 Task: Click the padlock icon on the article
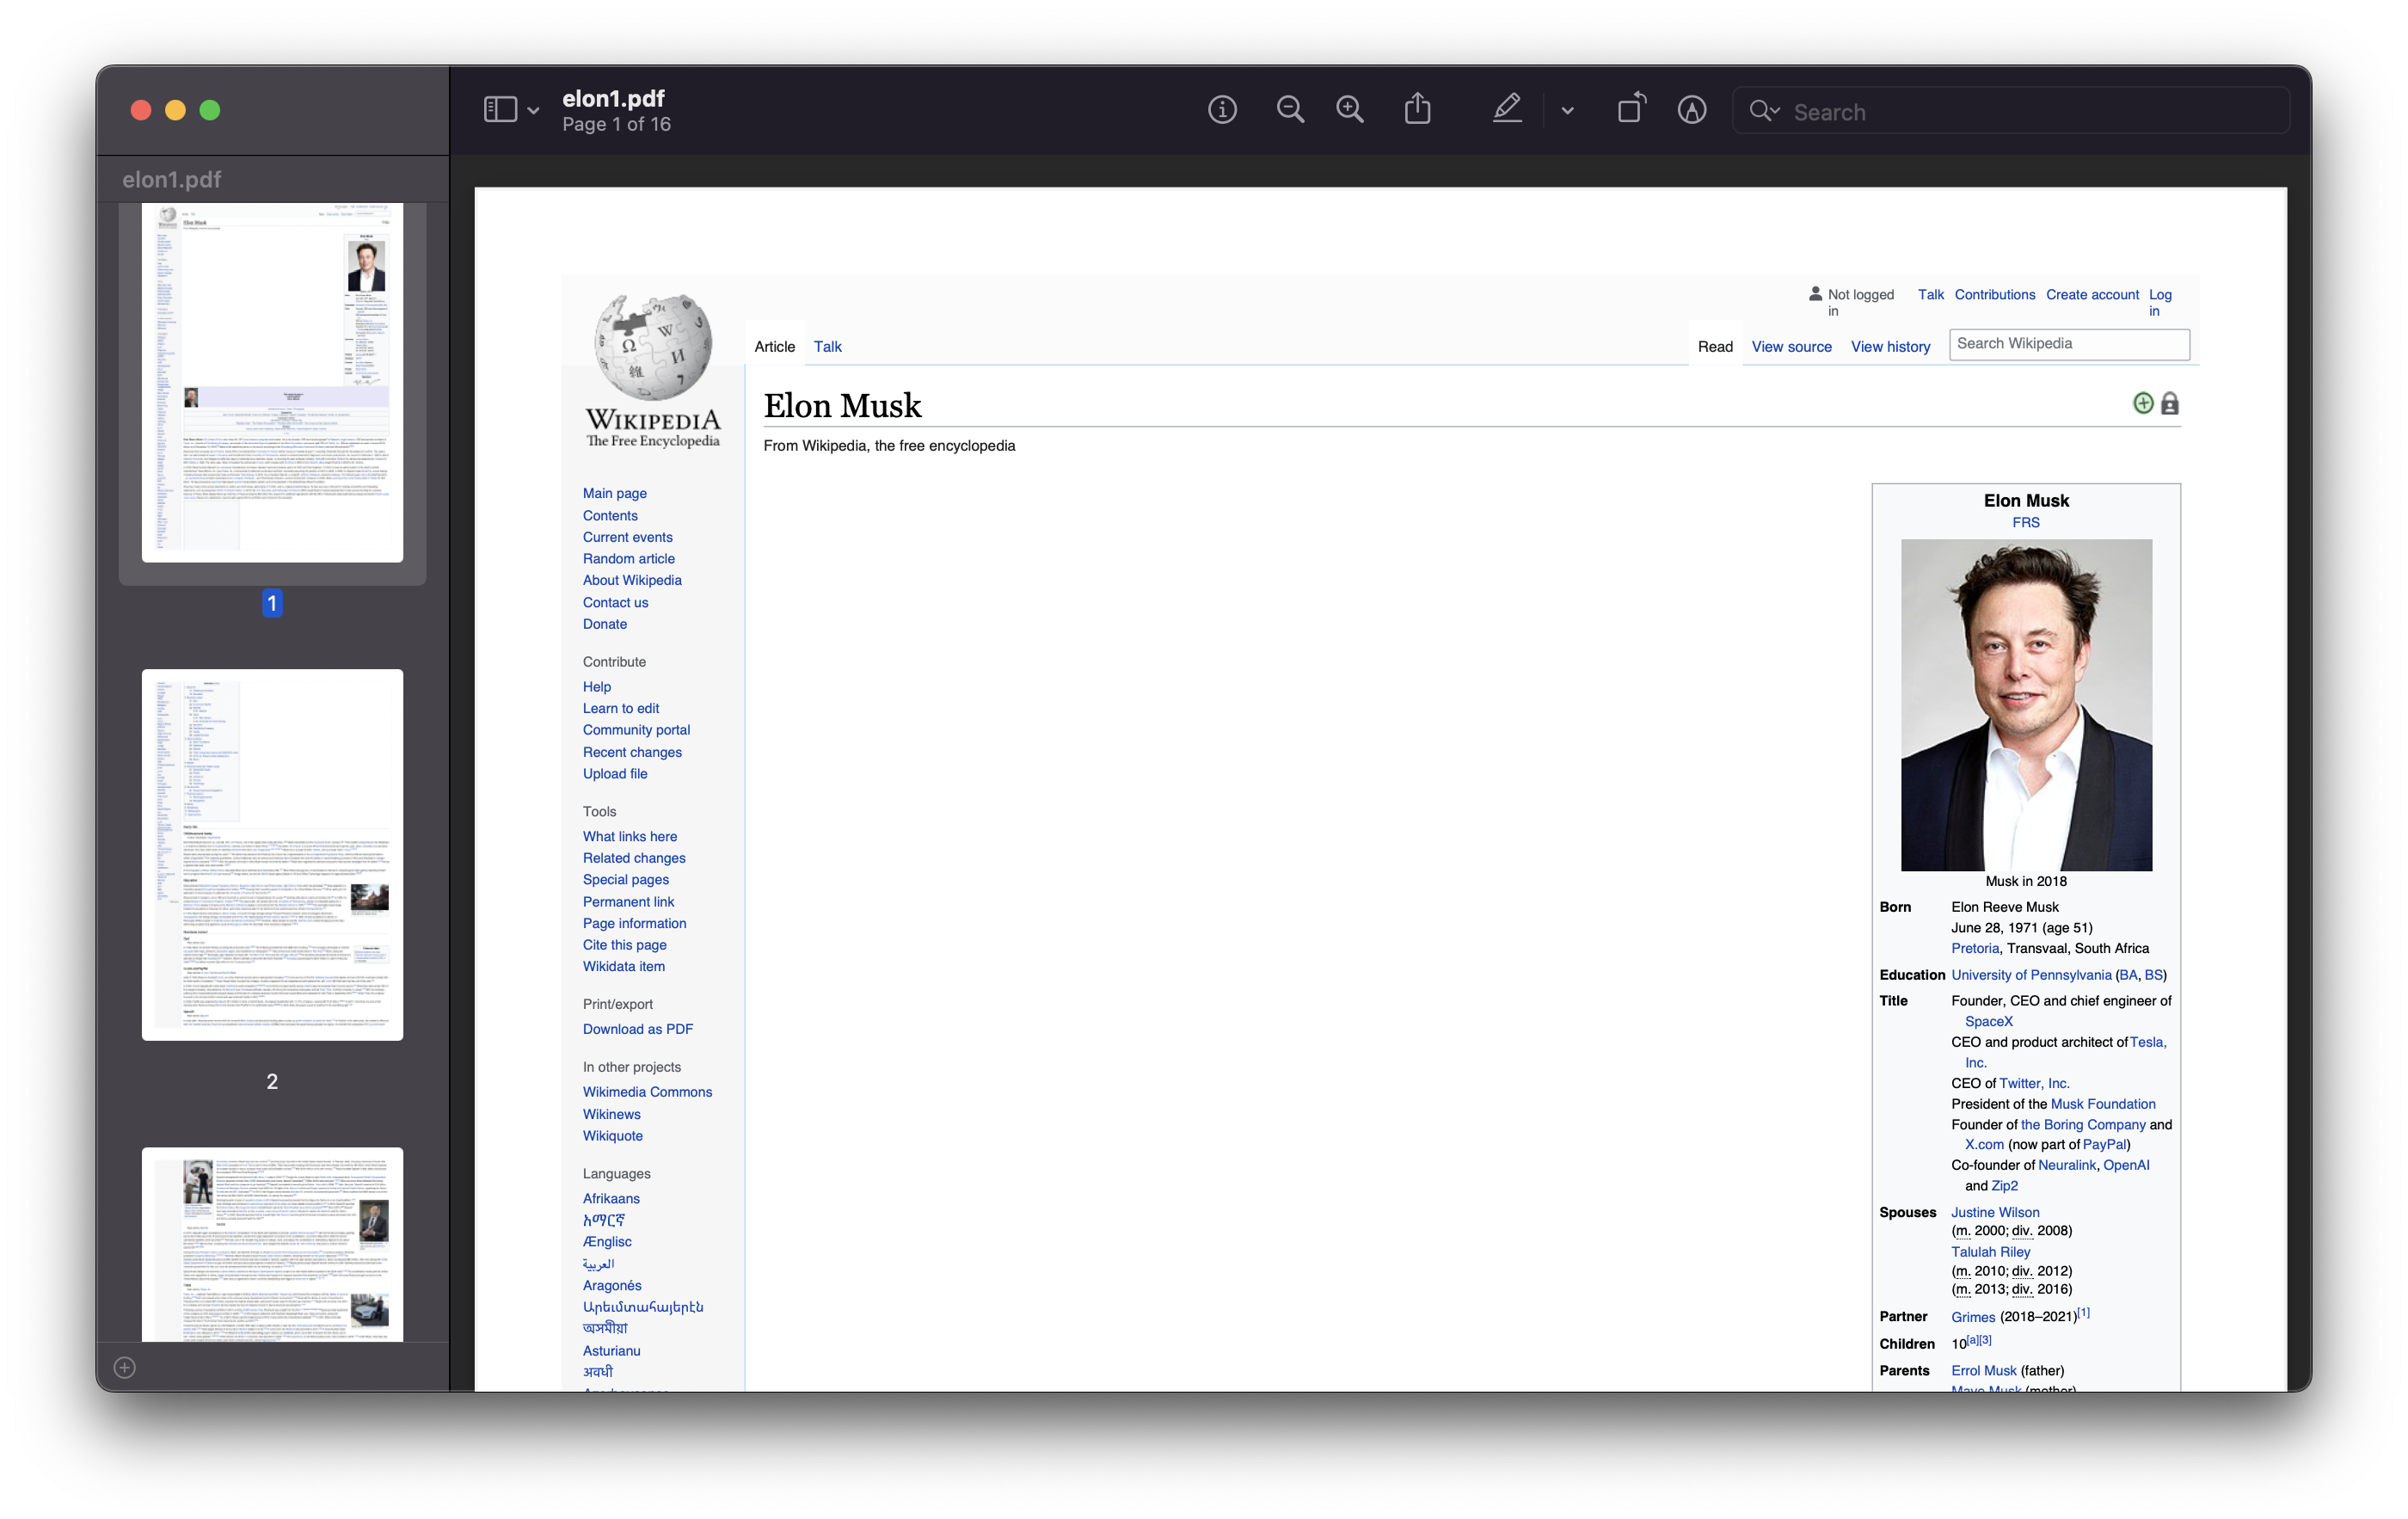pos(2170,403)
